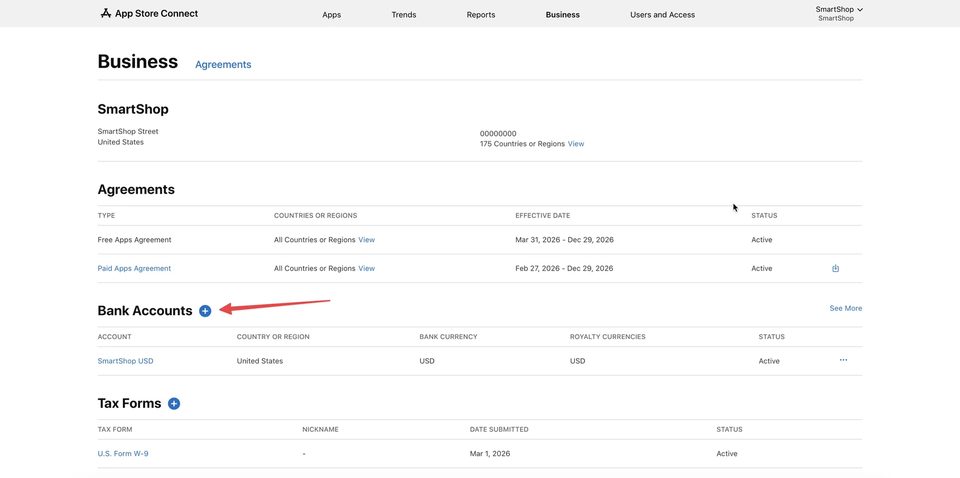Click the United States bank country cell
This screenshot has width=960, height=478.
pos(260,361)
